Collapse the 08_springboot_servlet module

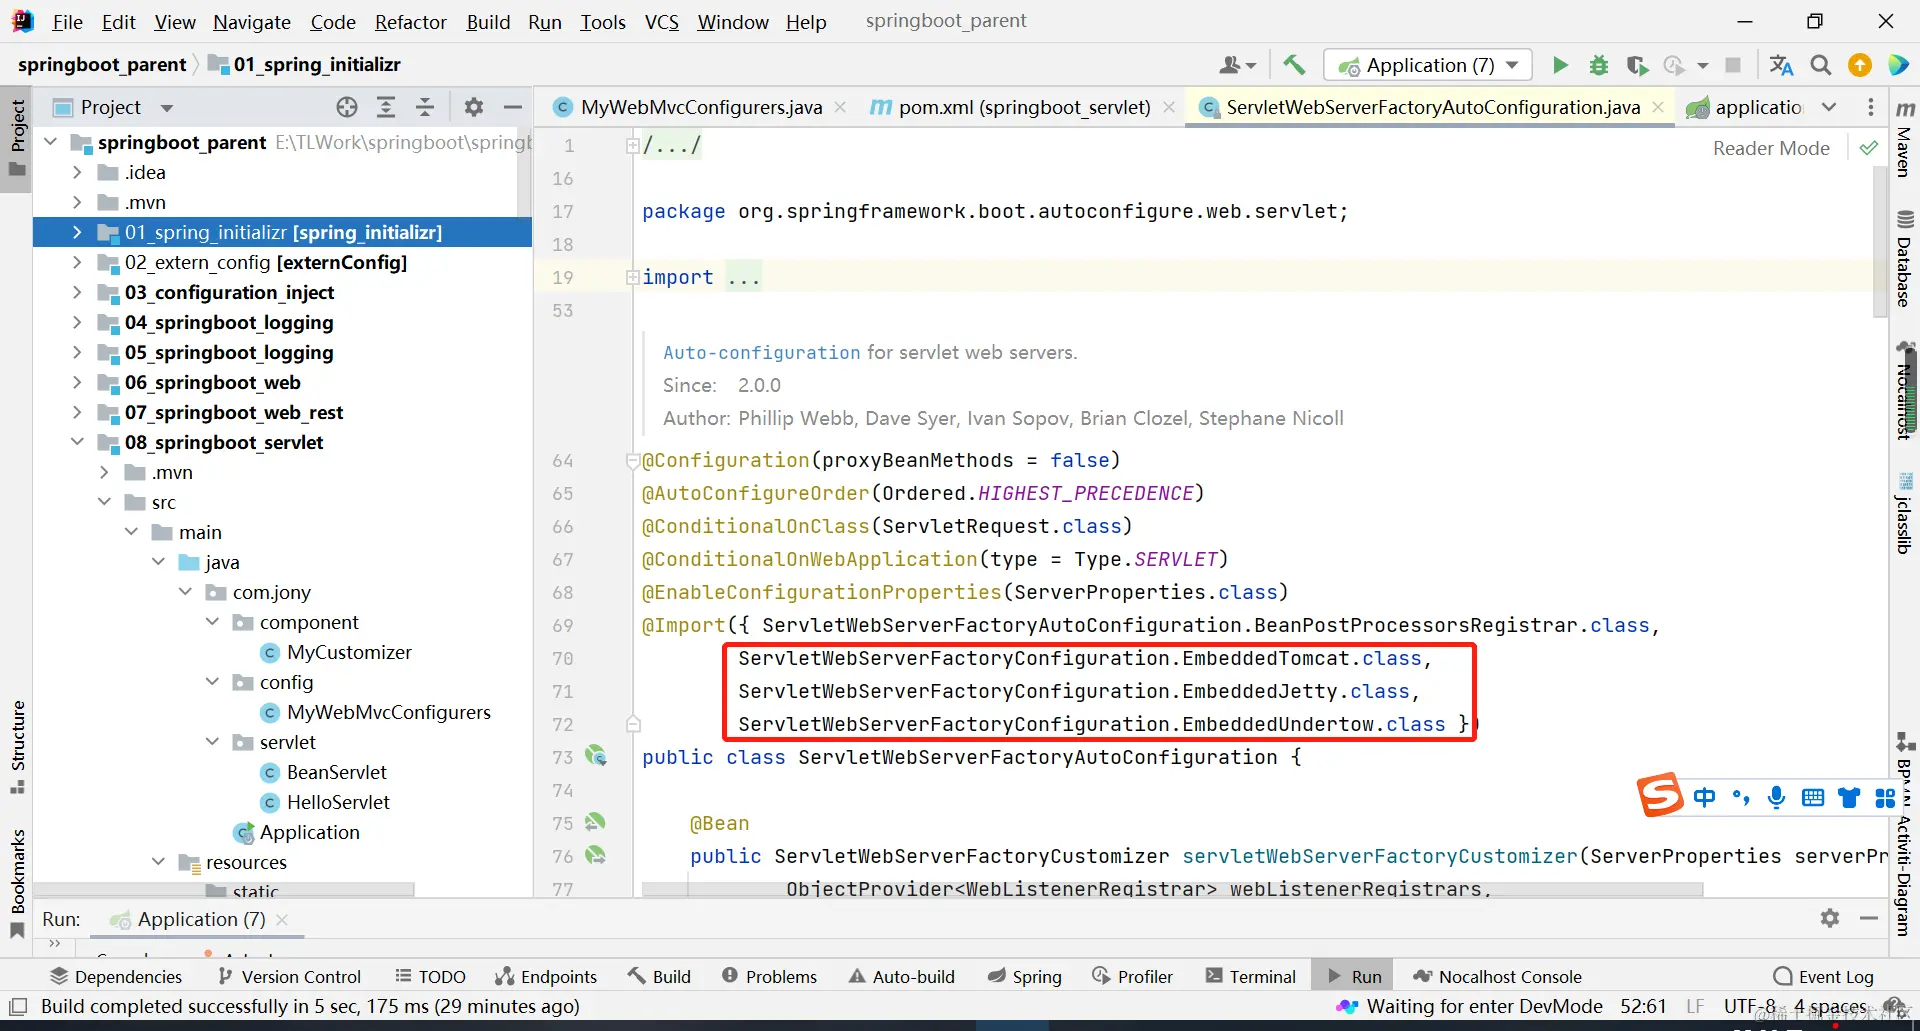pos(77,442)
